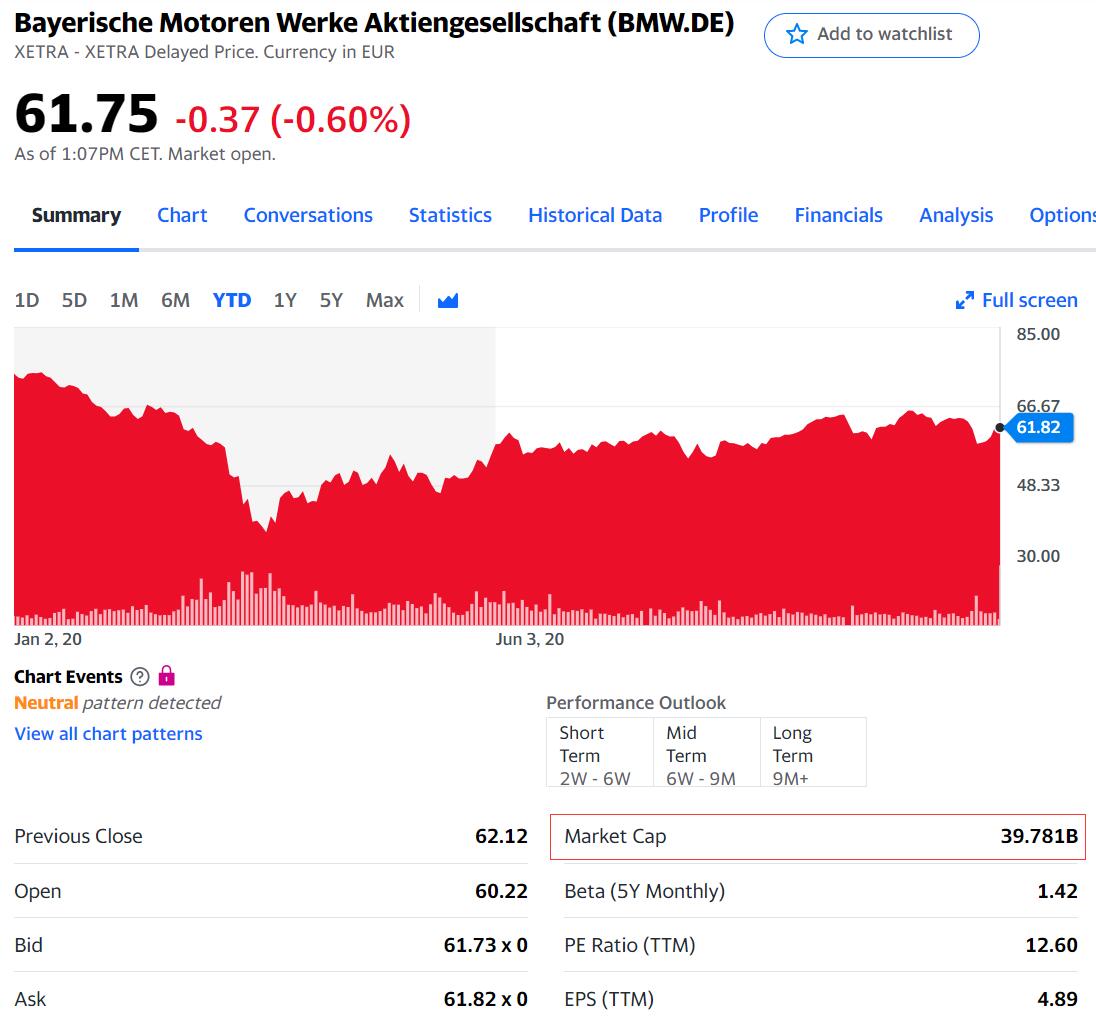
Task: Switch to the Chart tab
Action: pyautogui.click(x=182, y=215)
